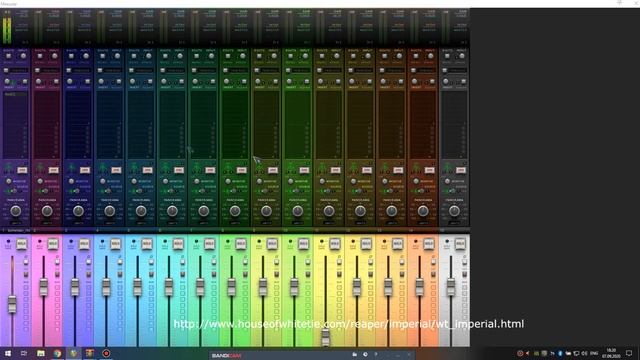Click the folder icon on the Bandicam bar
The height and width of the screenshot is (360, 640).
point(354,354)
